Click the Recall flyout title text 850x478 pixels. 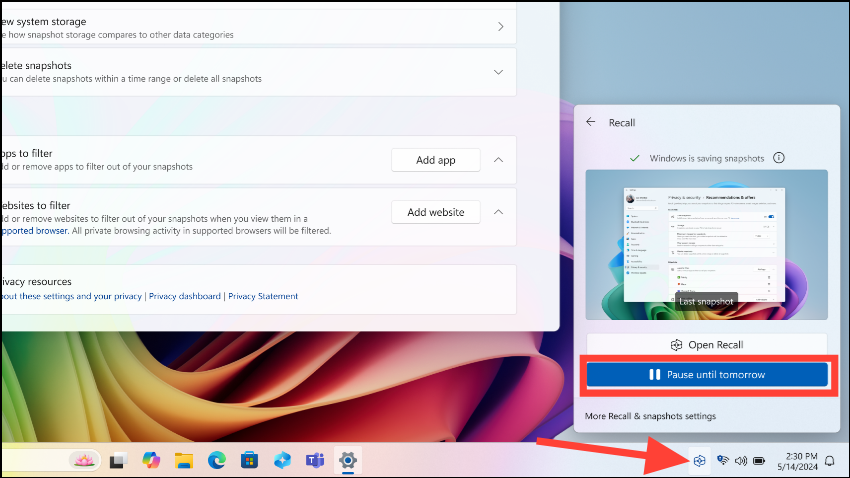[x=622, y=122]
